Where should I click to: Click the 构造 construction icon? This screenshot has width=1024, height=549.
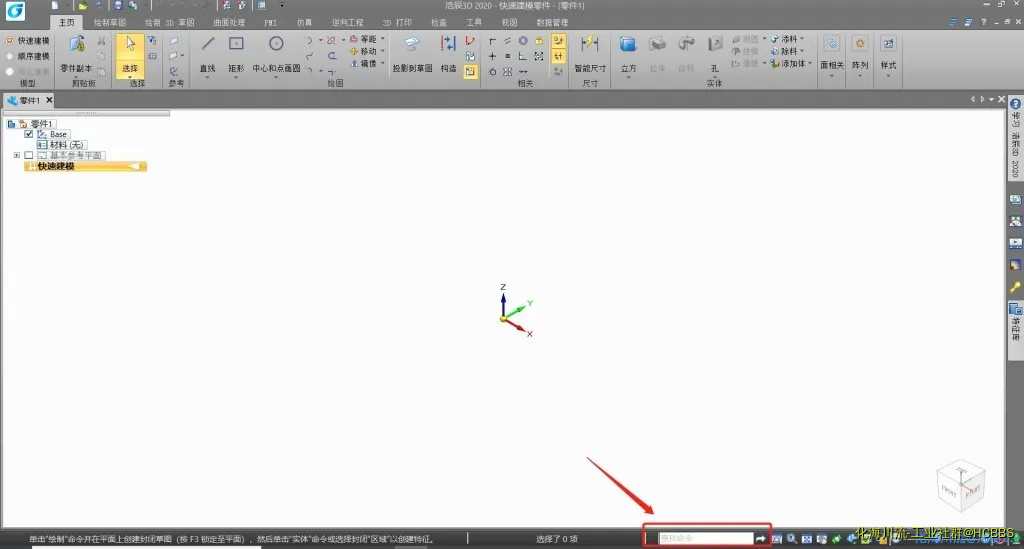click(448, 44)
